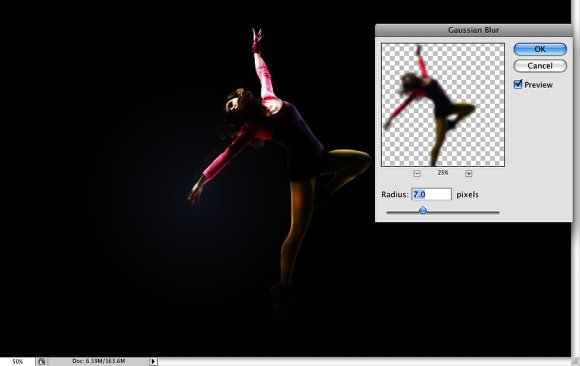This screenshot has height=366, width=580.
Task: Click the horizontal scrollbar of the document window
Action: click(x=364, y=361)
